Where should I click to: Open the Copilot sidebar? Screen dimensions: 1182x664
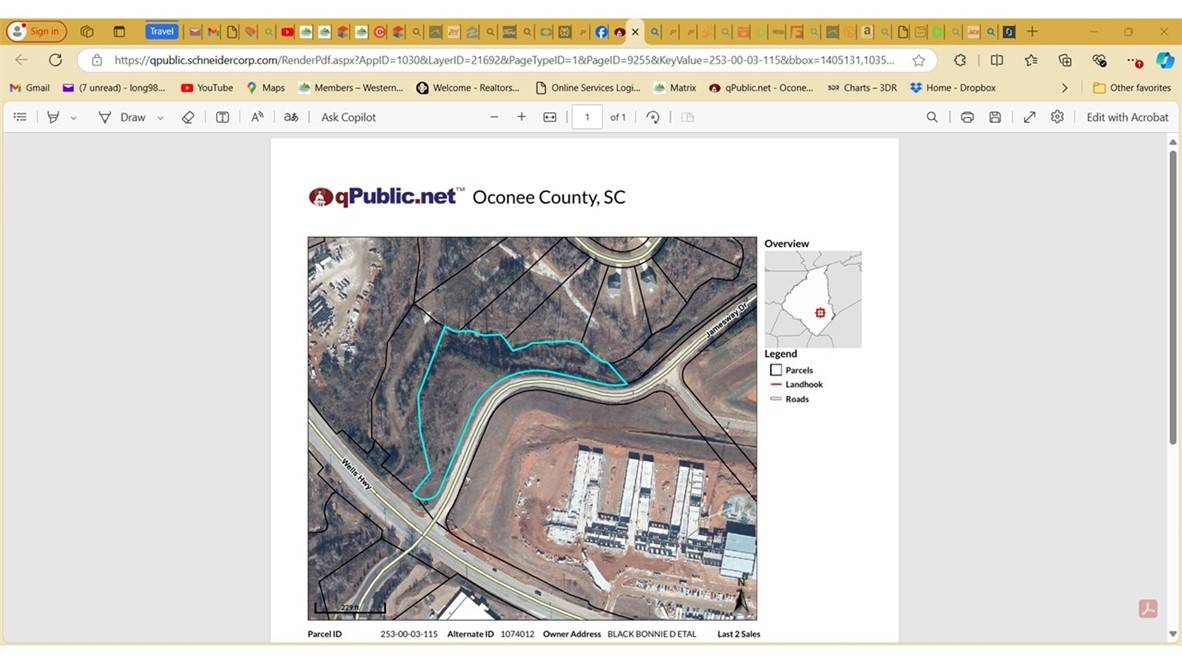click(1165, 60)
